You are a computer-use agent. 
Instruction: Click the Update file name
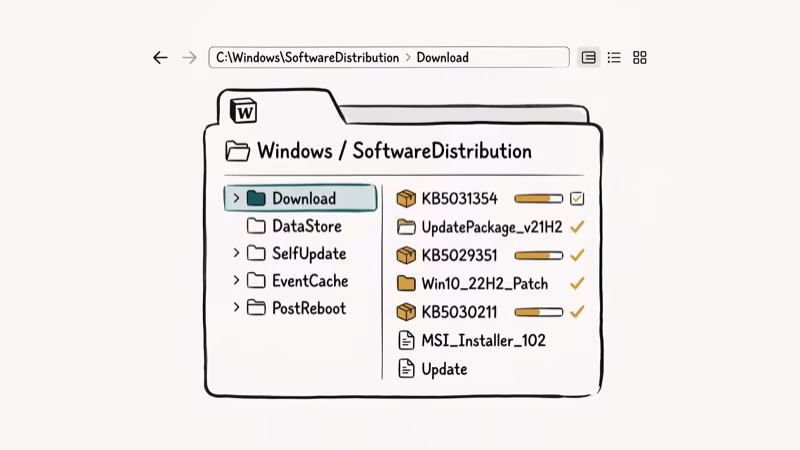444,369
